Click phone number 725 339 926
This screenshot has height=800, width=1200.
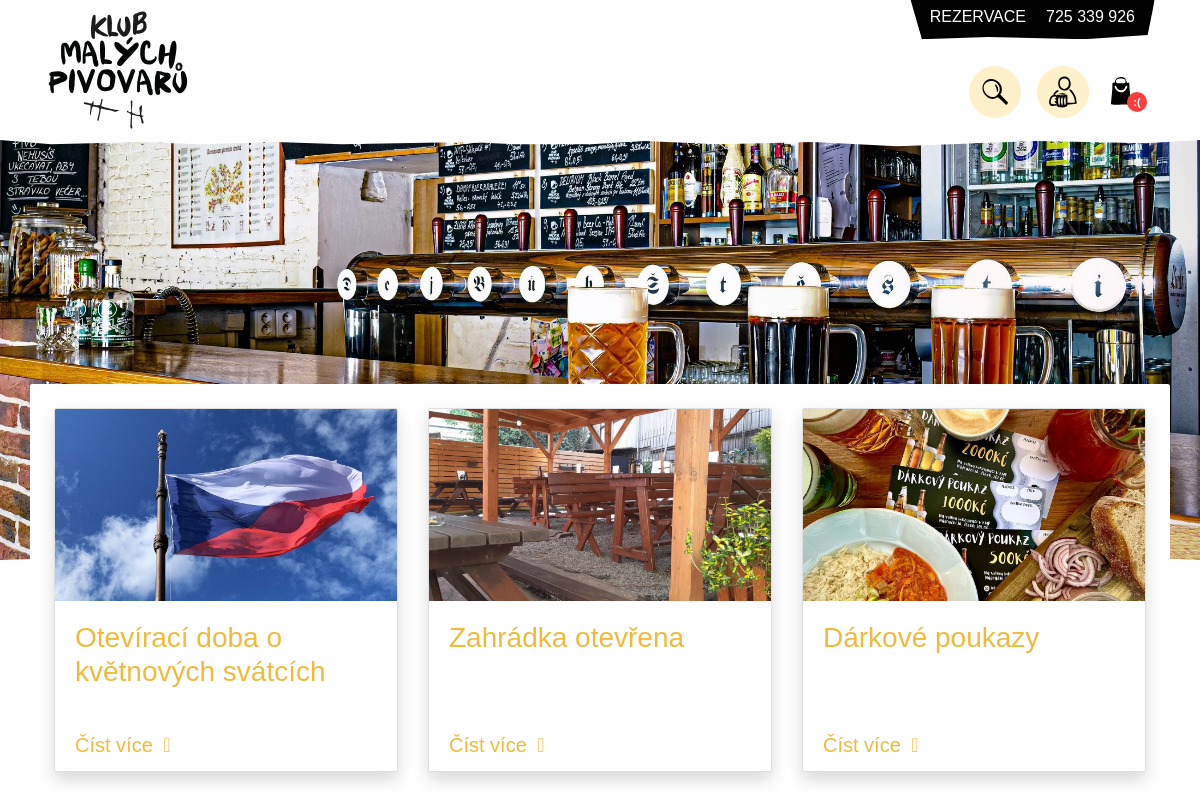pos(1090,17)
